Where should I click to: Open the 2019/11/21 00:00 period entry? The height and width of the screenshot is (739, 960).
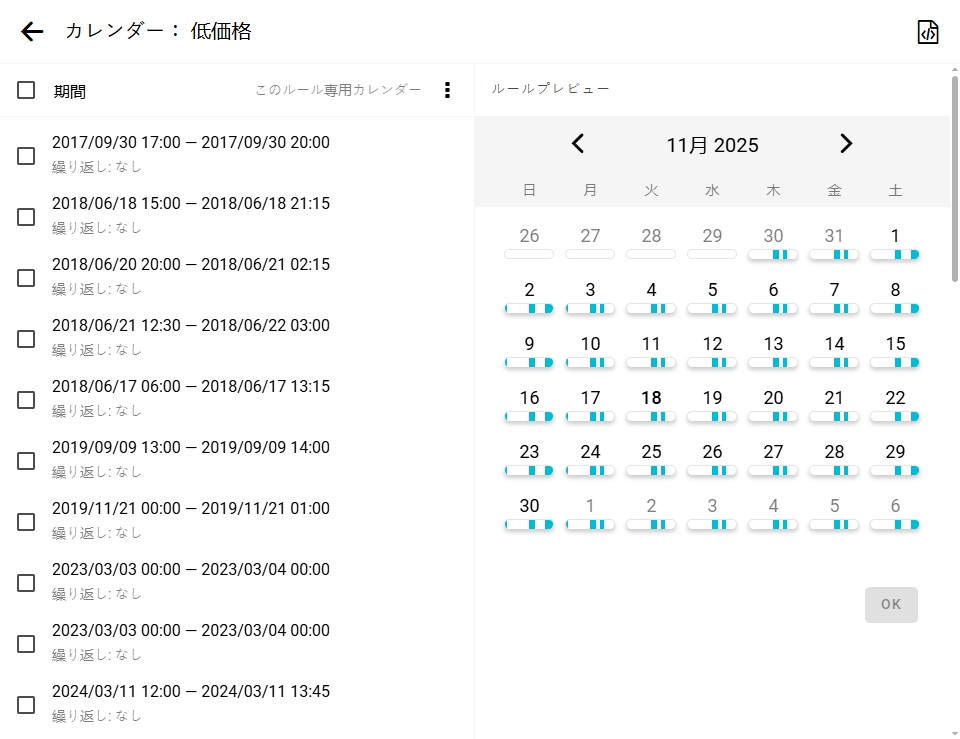(x=191, y=509)
